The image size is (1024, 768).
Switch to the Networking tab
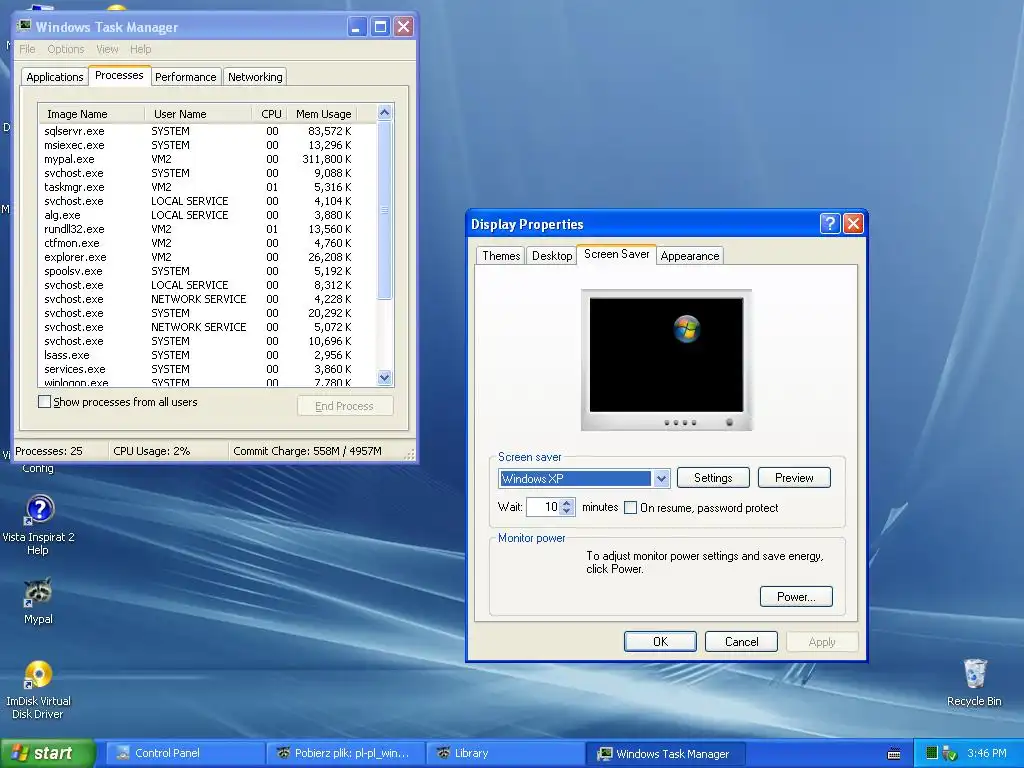click(x=255, y=77)
